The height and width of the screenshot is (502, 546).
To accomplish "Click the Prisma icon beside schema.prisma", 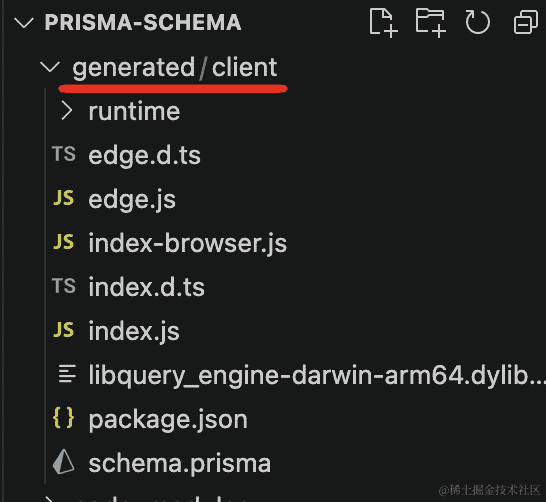I will [x=63, y=462].
